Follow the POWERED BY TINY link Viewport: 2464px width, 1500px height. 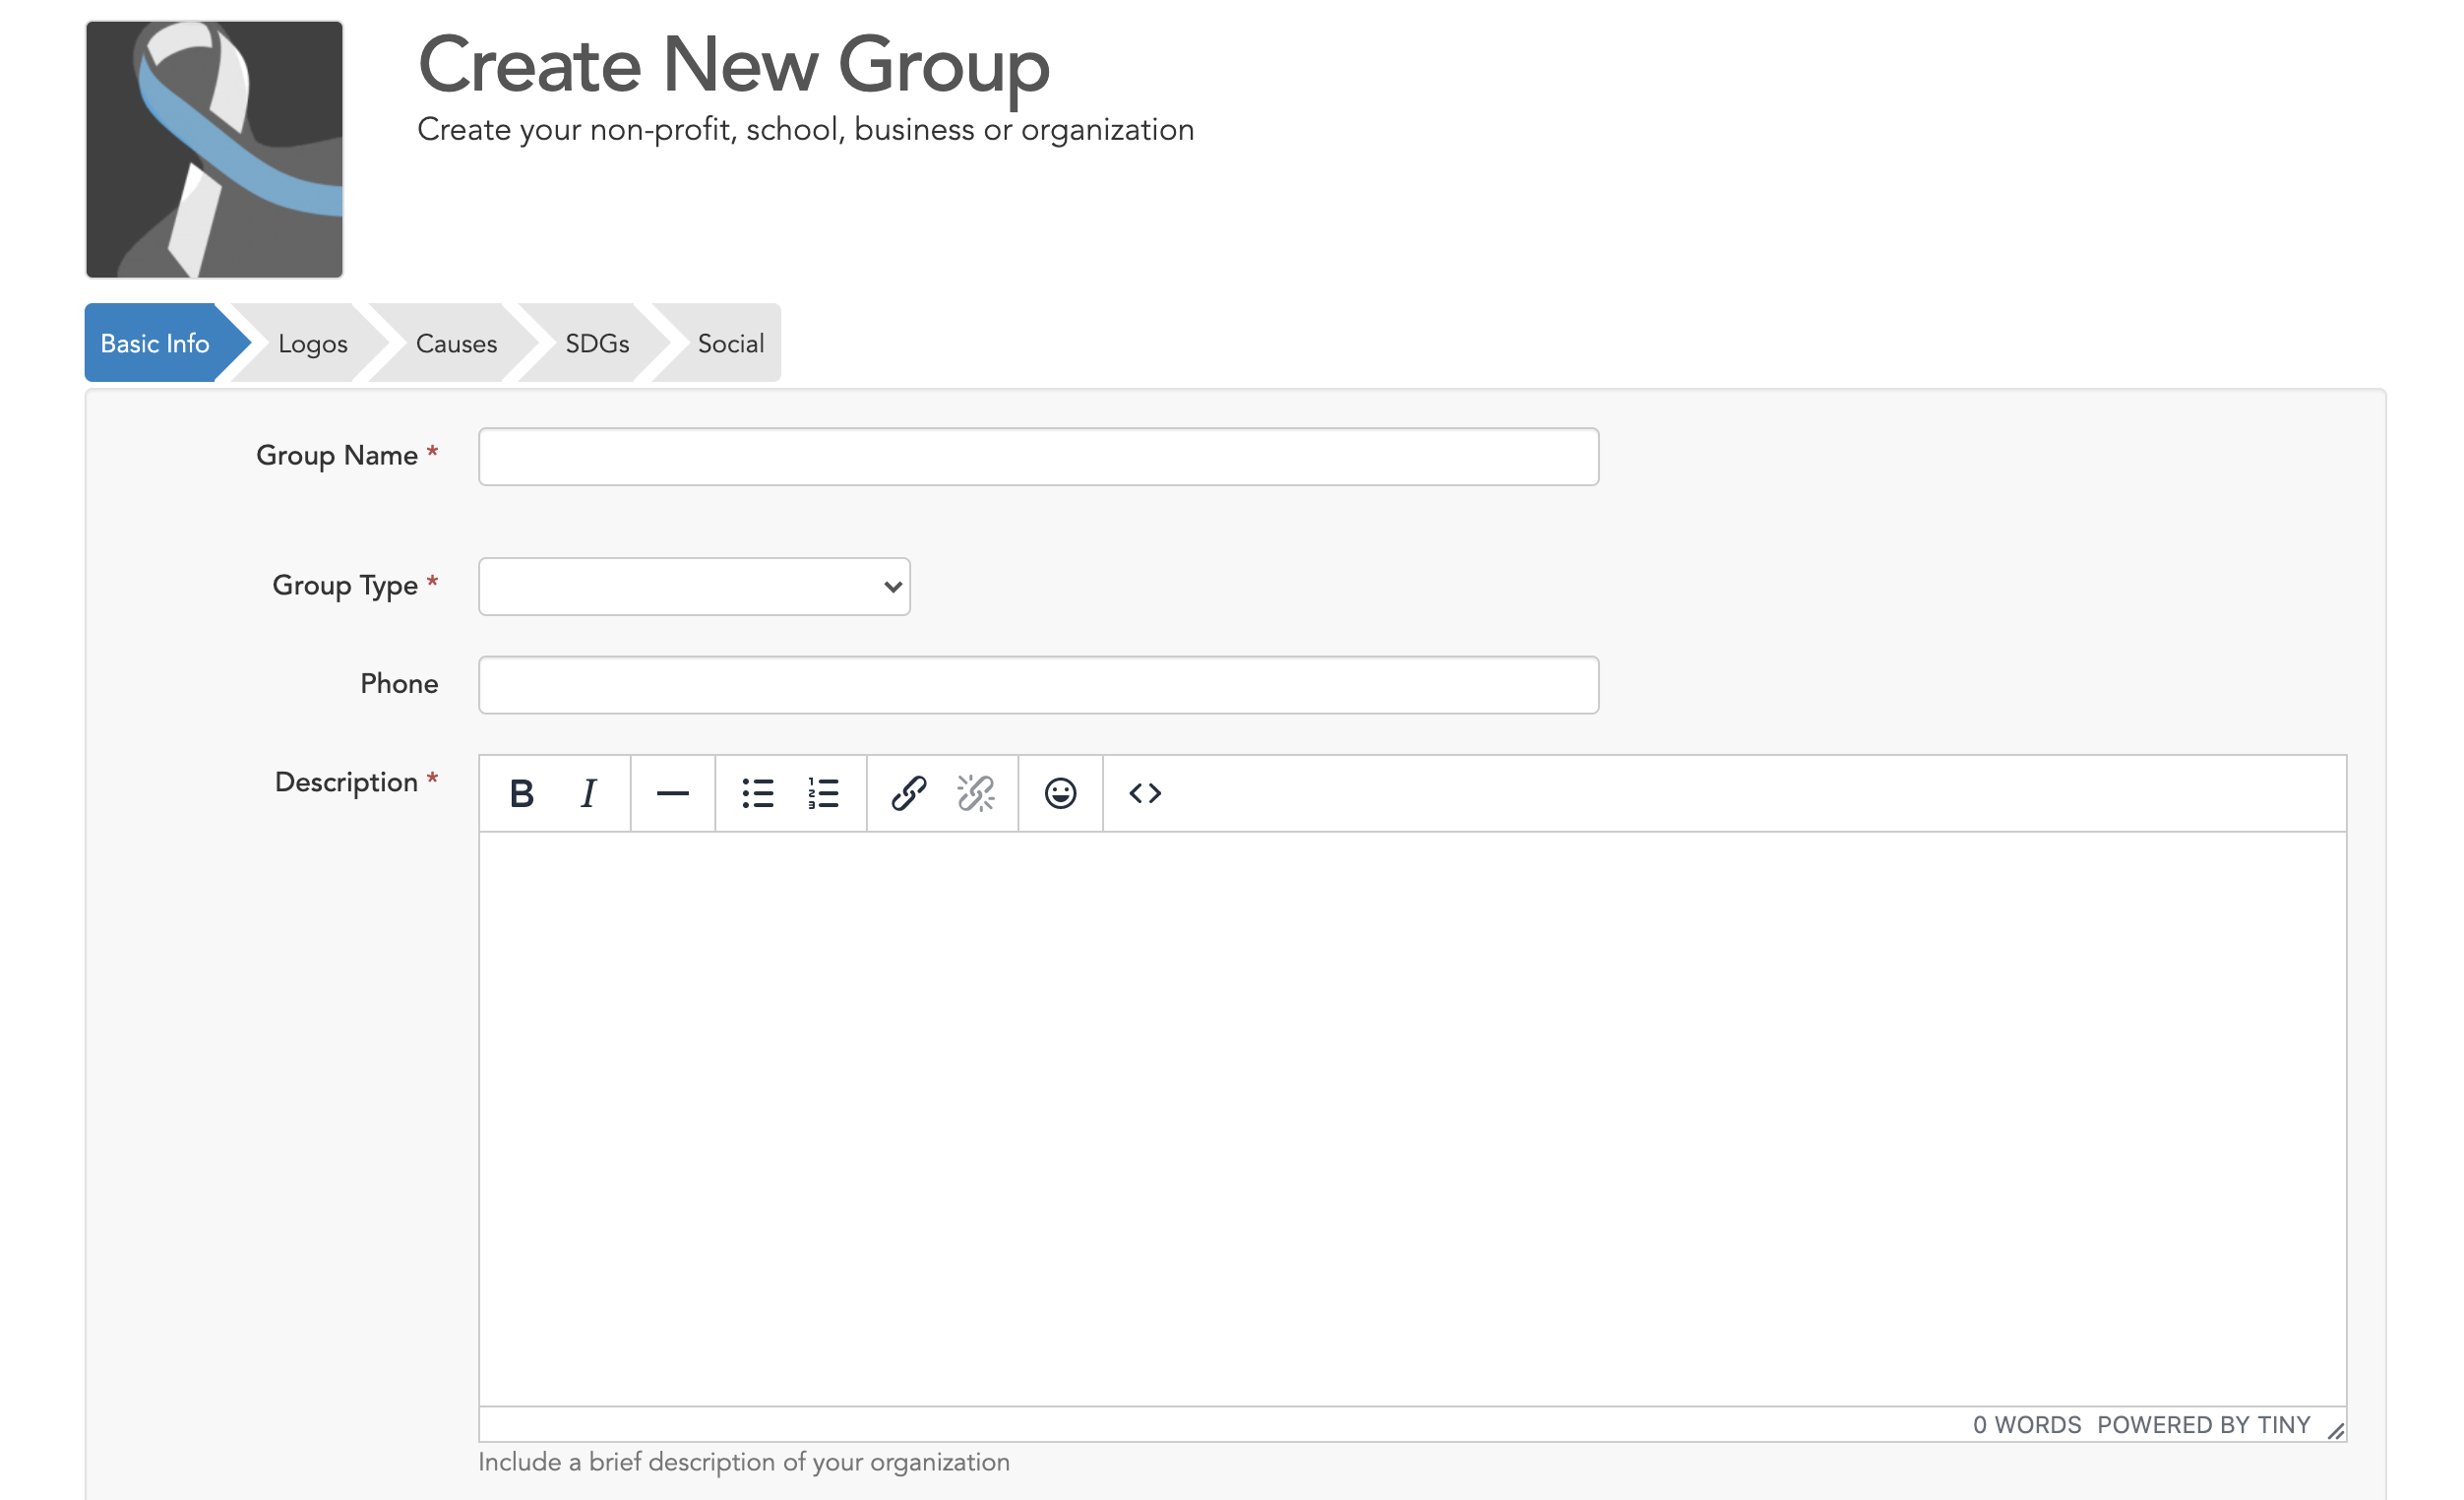click(x=2203, y=1425)
